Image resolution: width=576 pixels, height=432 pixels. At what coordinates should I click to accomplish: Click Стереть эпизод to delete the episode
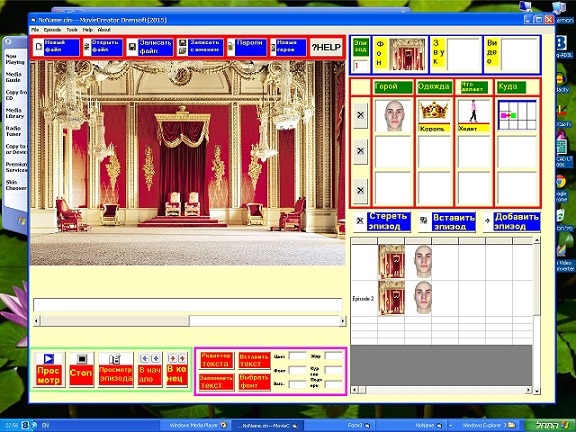point(382,222)
